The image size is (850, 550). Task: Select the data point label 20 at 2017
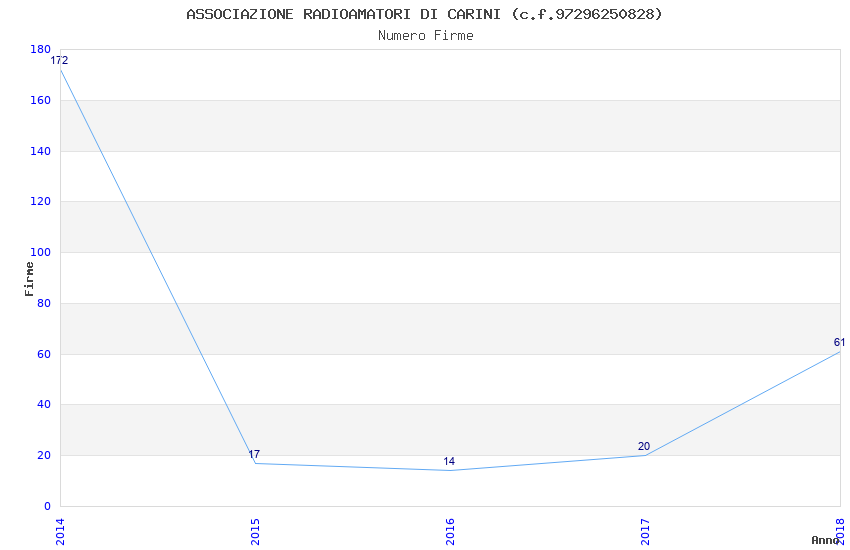point(643,446)
